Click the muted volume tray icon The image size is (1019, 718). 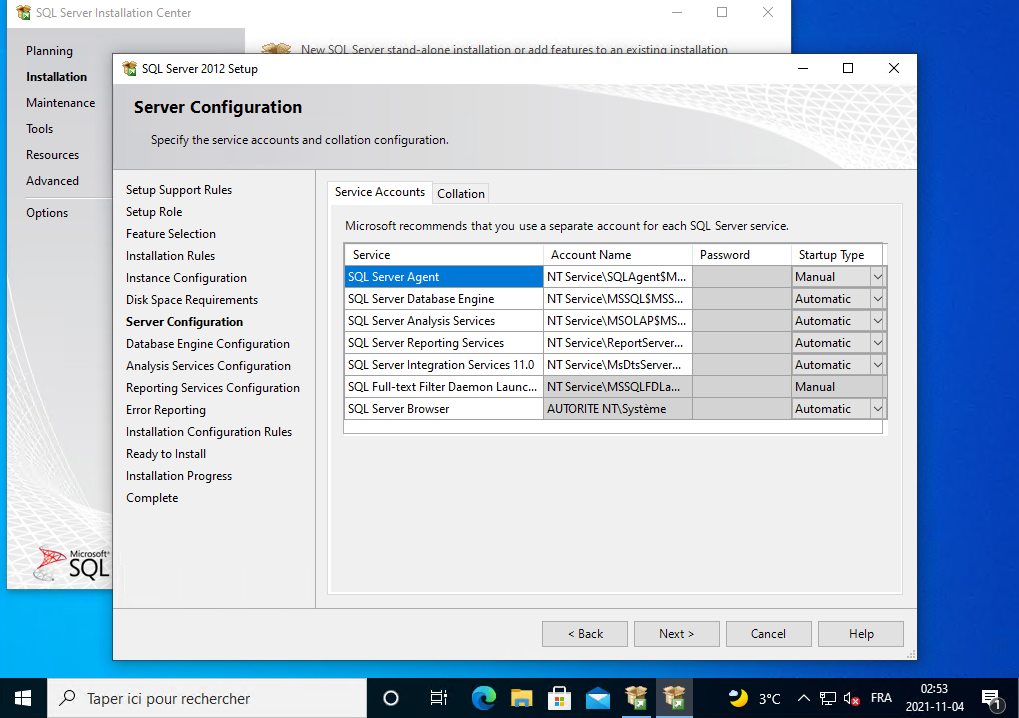[853, 698]
